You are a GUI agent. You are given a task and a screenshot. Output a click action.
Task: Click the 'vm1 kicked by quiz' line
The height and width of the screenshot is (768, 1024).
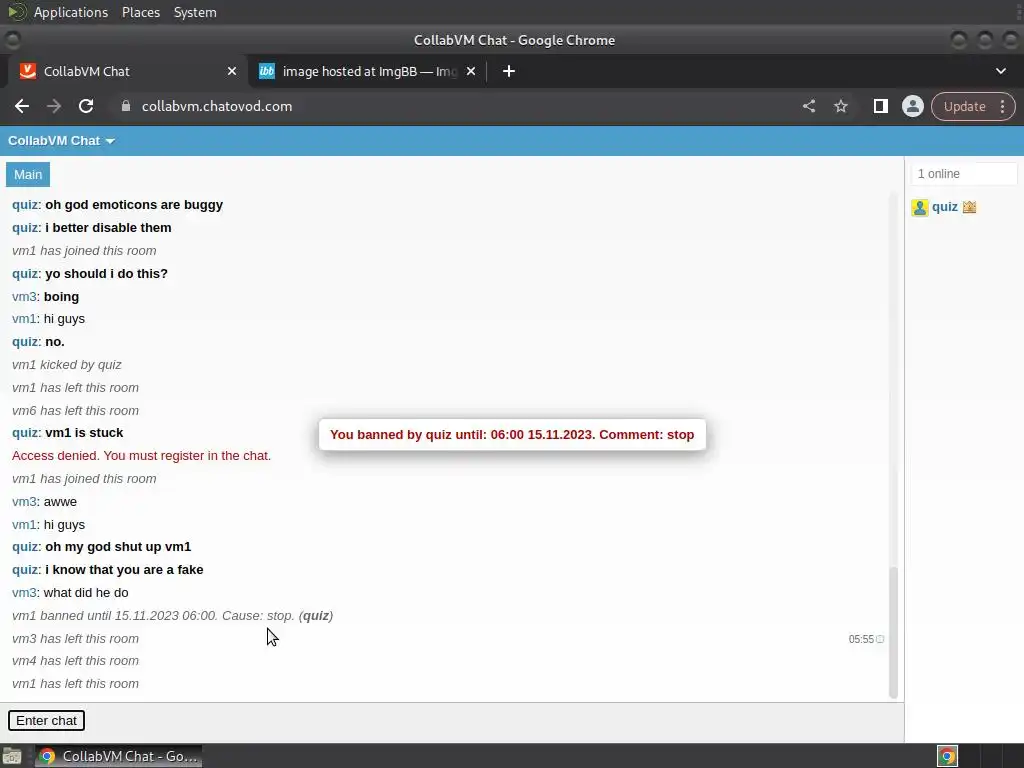click(67, 364)
